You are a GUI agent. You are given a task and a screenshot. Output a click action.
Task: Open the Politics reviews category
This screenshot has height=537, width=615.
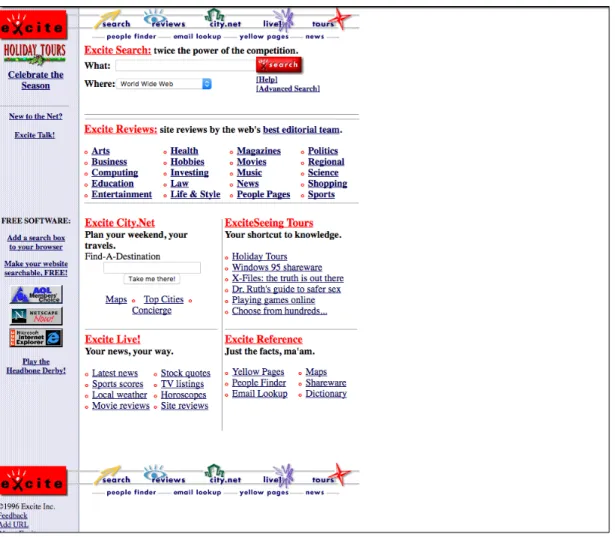point(323,151)
